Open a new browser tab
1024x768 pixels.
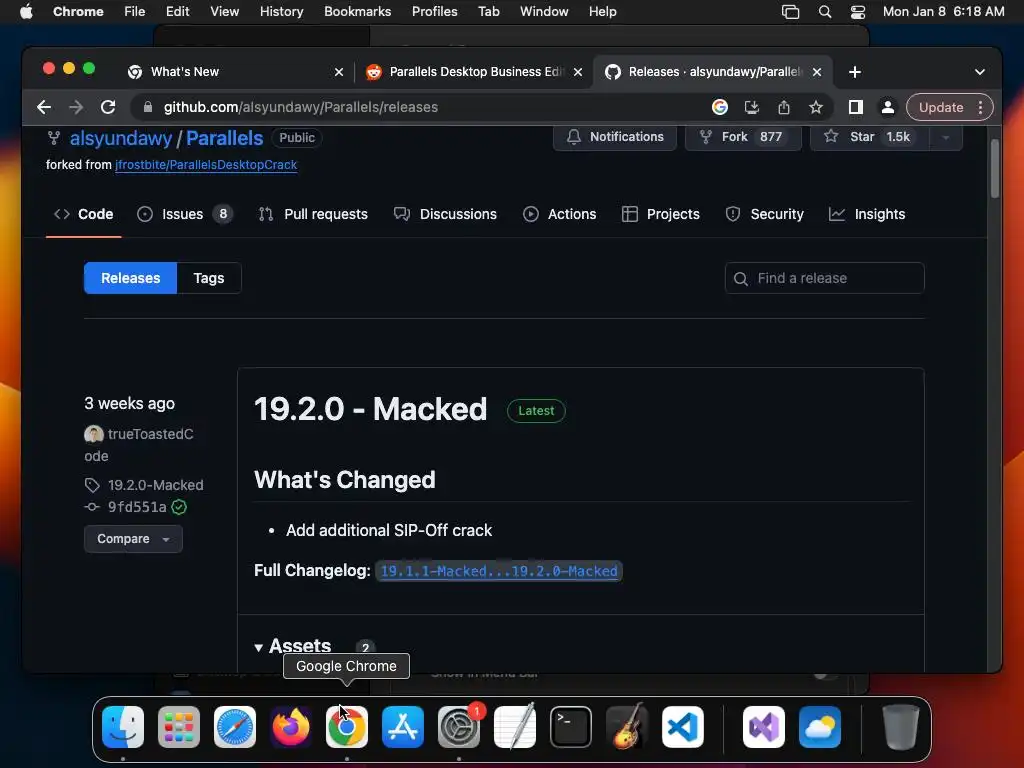(x=854, y=72)
